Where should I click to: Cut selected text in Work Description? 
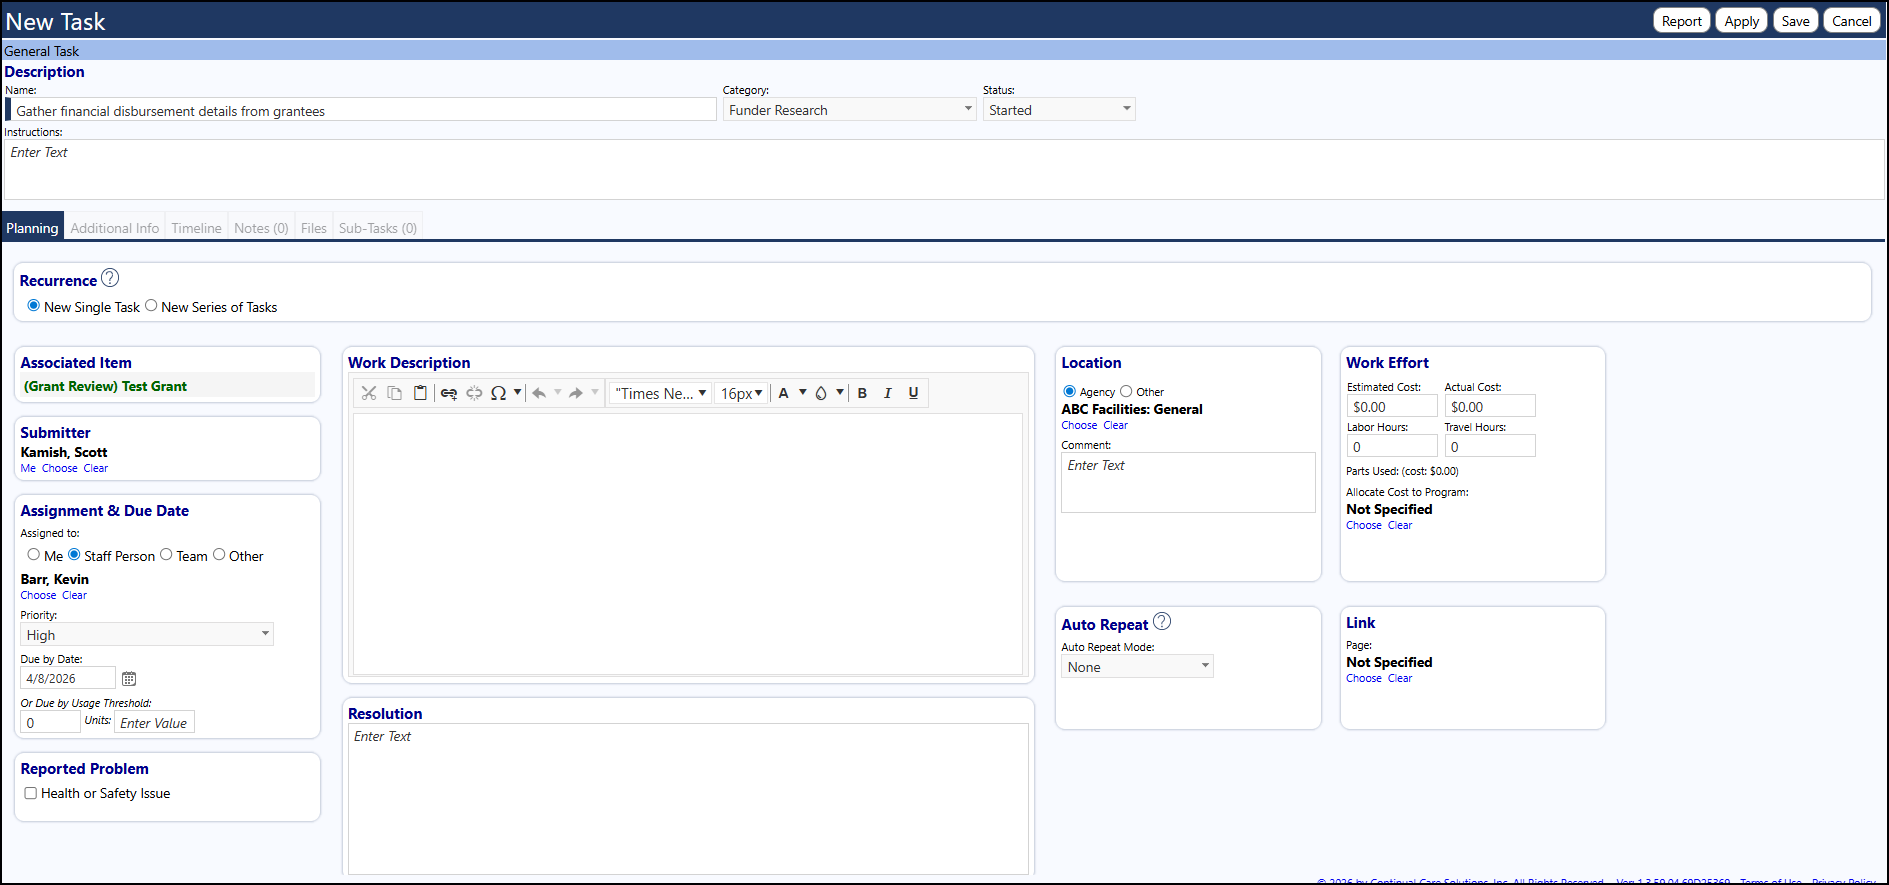[x=369, y=393]
